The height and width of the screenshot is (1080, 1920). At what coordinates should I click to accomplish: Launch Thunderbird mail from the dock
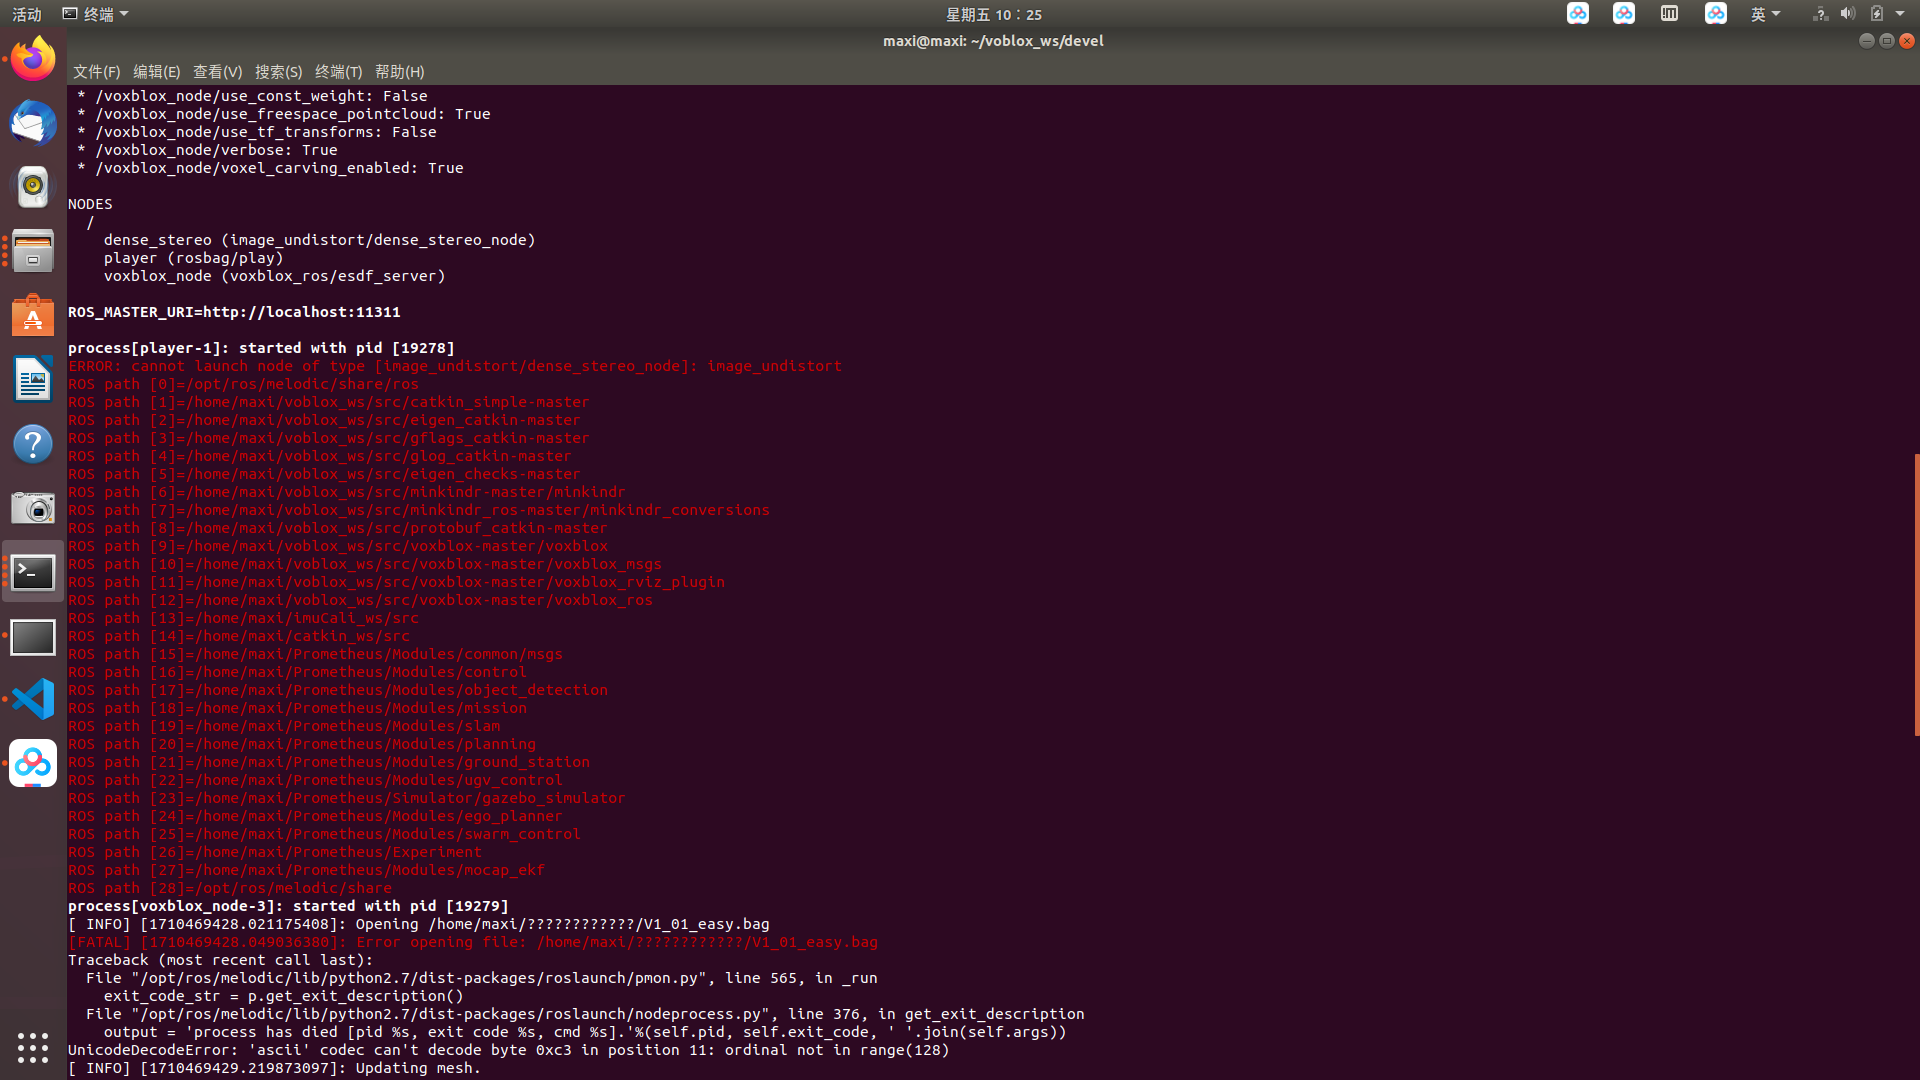tap(33, 123)
